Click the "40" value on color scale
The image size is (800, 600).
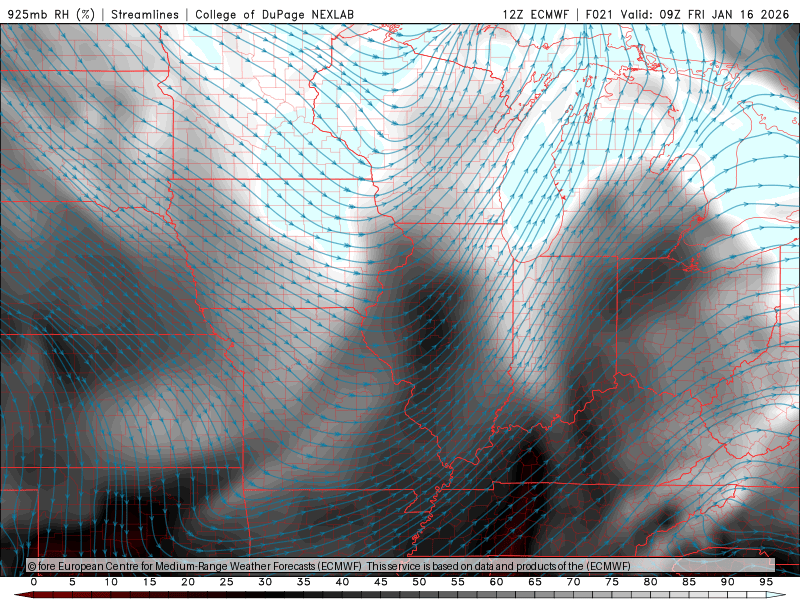click(342, 582)
